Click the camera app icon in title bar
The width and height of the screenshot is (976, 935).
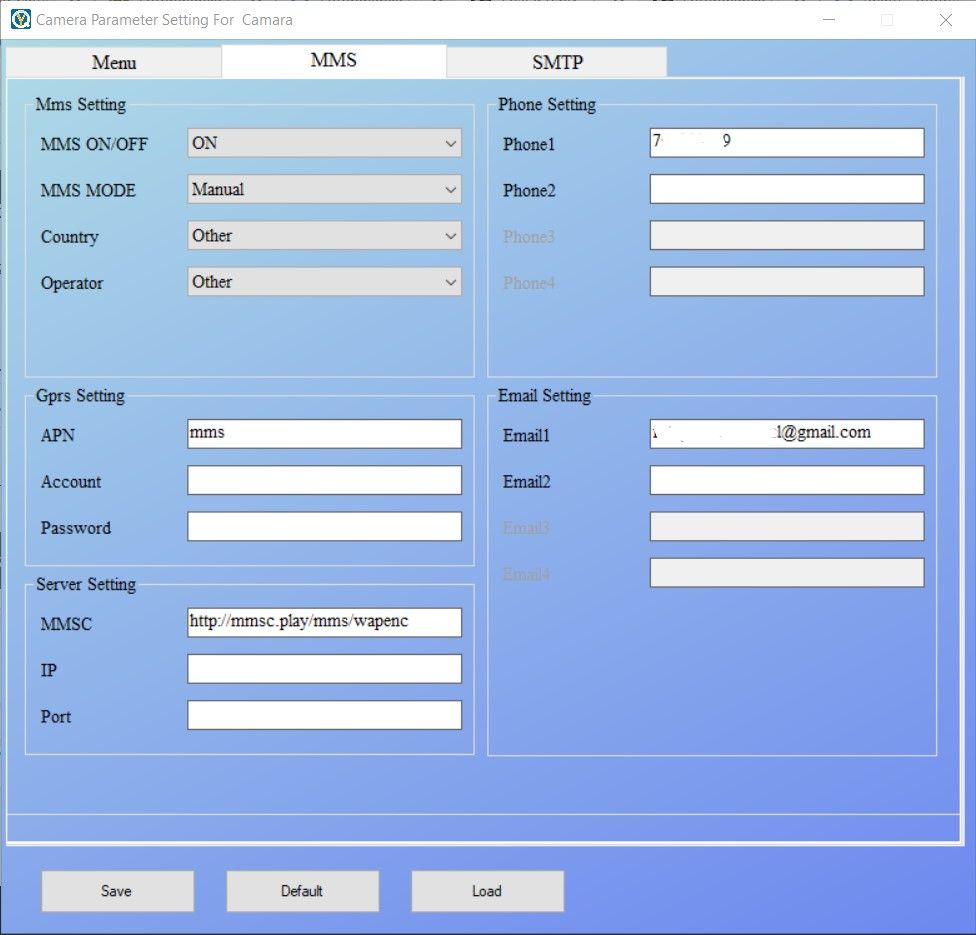pos(21,19)
